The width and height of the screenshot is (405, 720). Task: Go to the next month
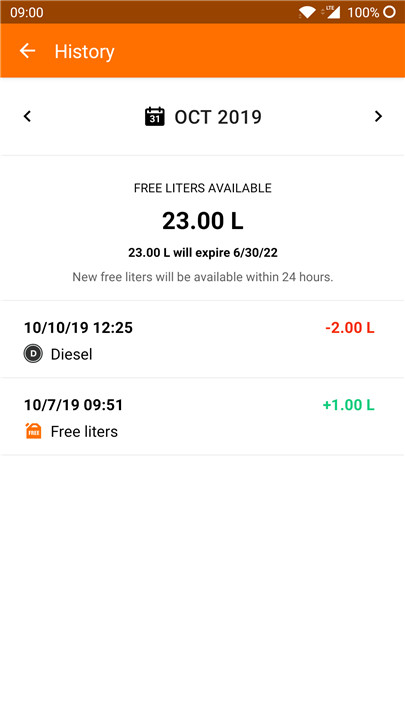tap(378, 117)
